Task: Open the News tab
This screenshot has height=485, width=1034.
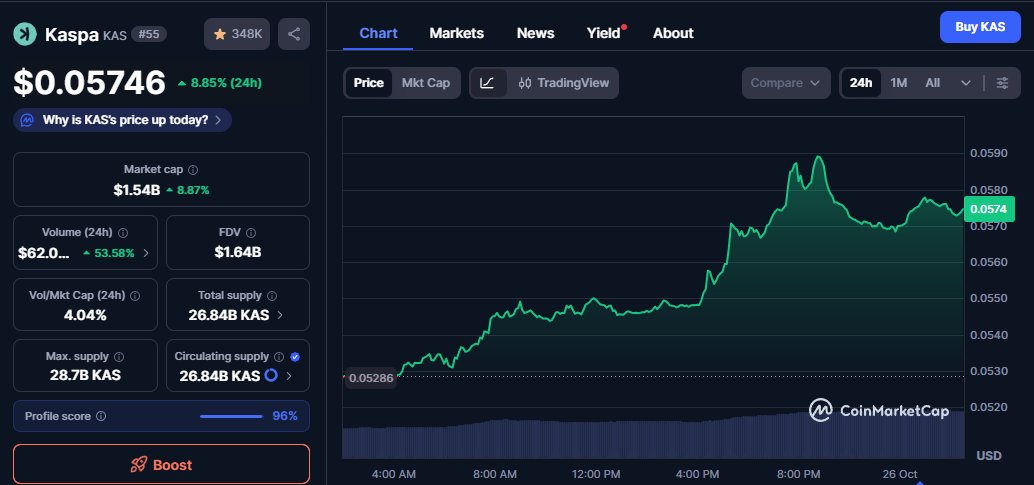Action: (535, 33)
